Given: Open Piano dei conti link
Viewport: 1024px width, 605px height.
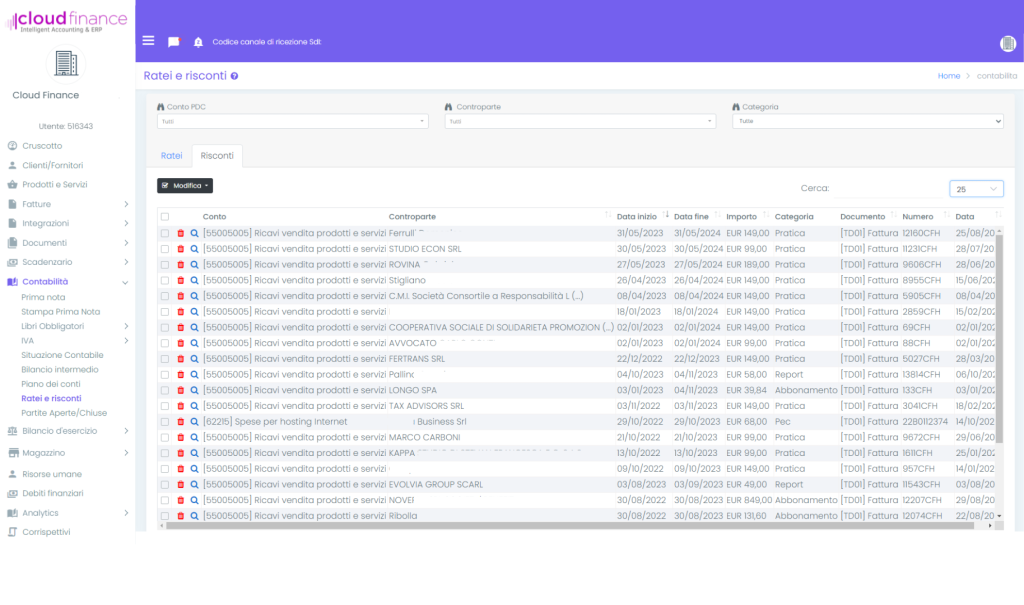Looking at the screenshot, I should pyautogui.click(x=51, y=384).
